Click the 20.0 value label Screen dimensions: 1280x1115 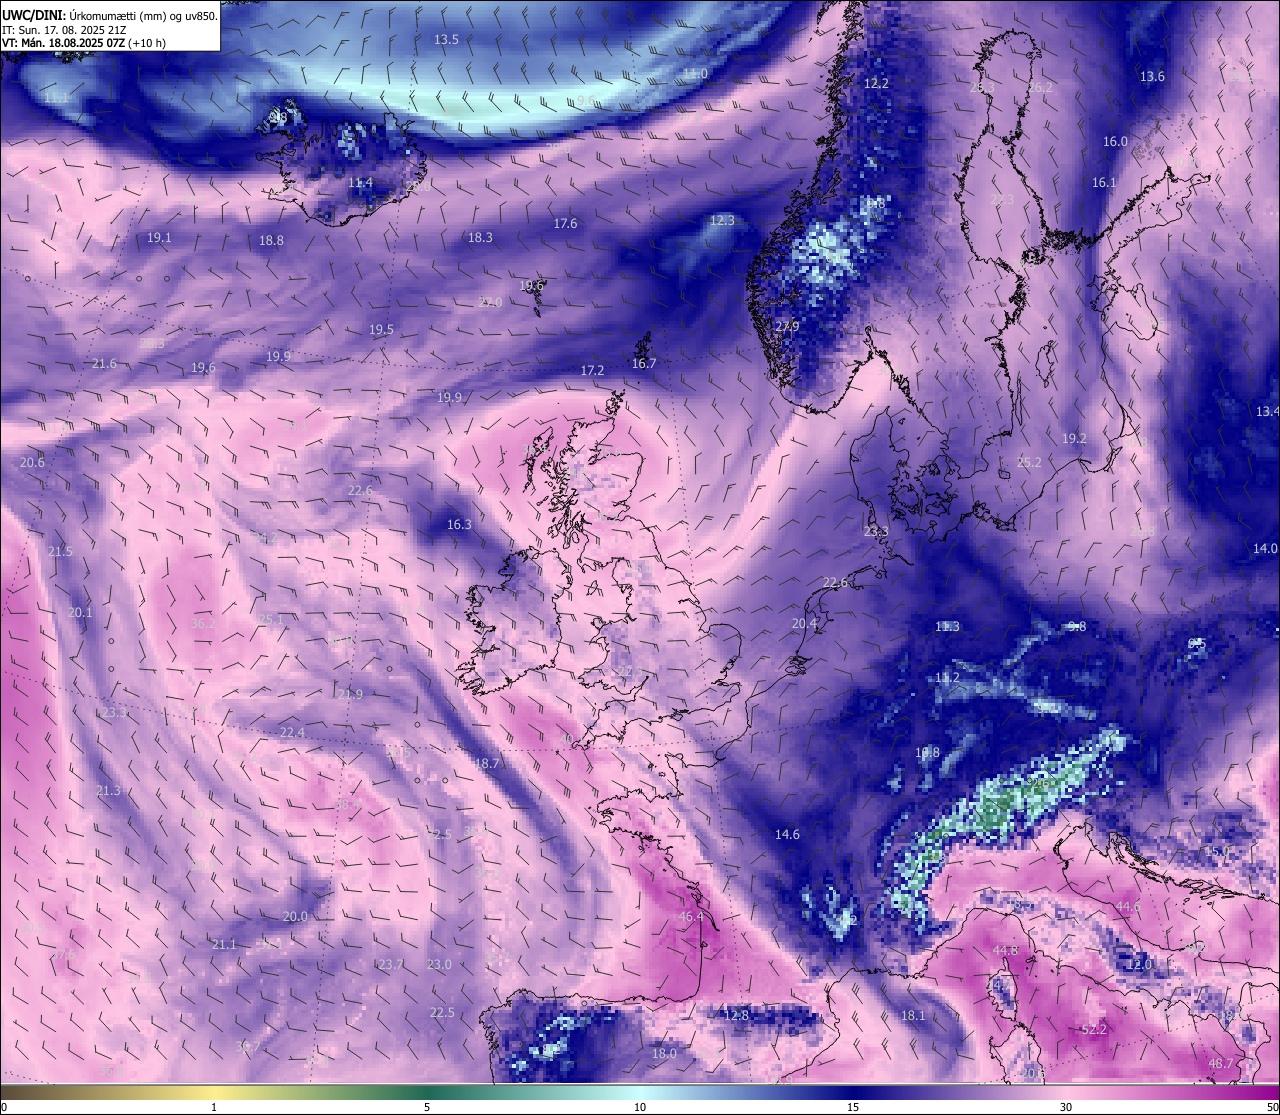tap(295, 916)
